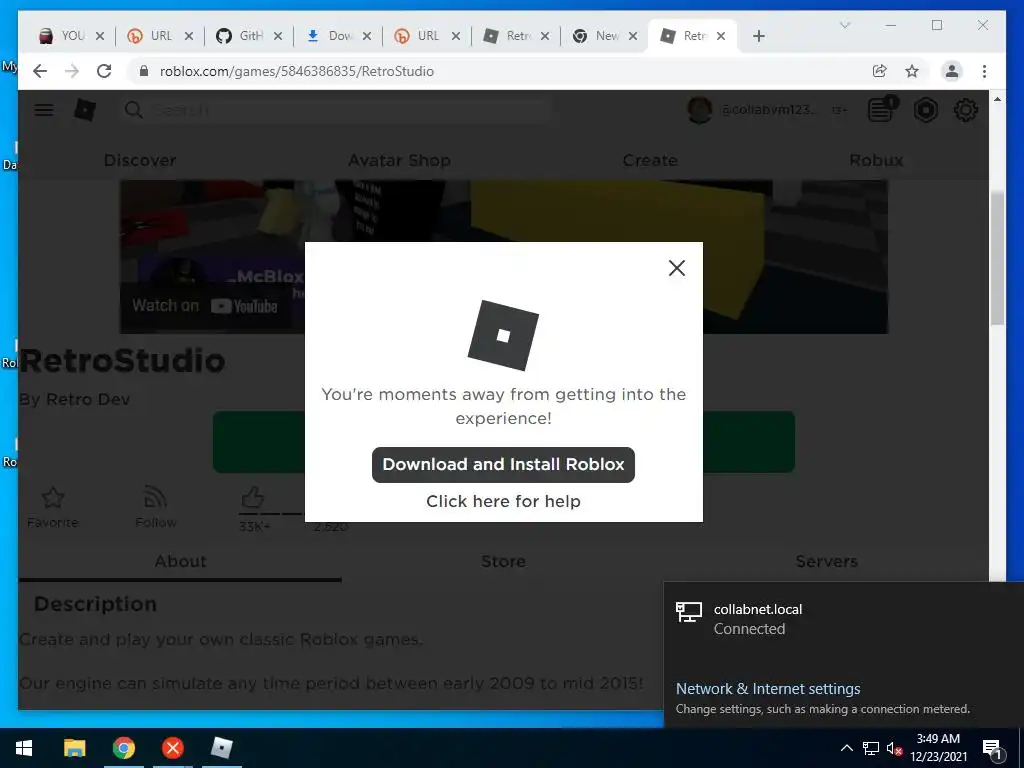Close the active RetroStudio tab
1024x768 pixels.
coord(721,36)
